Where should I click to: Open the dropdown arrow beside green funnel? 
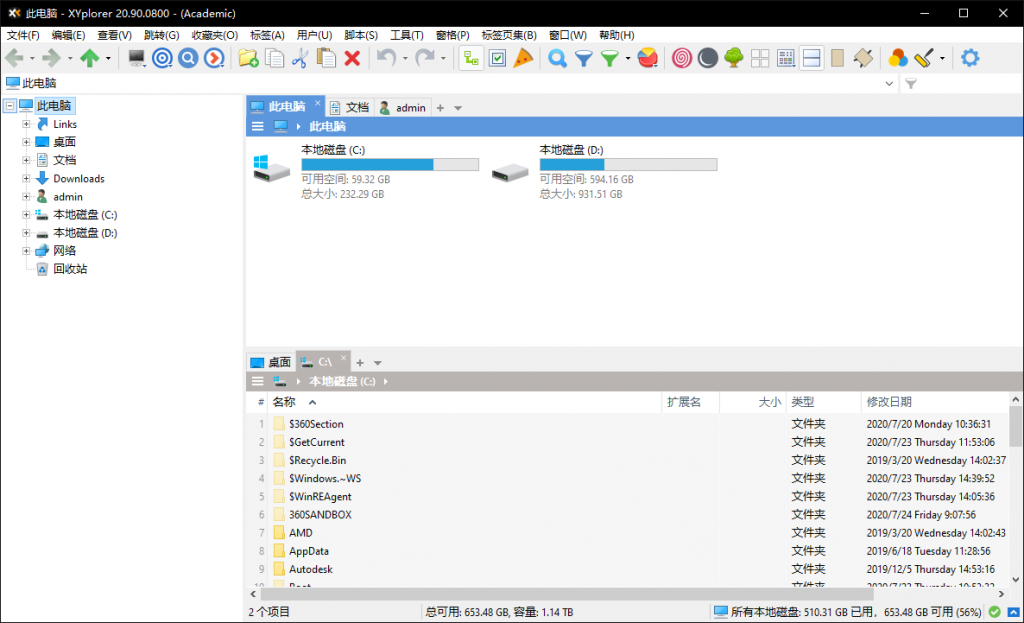[x=628, y=58]
